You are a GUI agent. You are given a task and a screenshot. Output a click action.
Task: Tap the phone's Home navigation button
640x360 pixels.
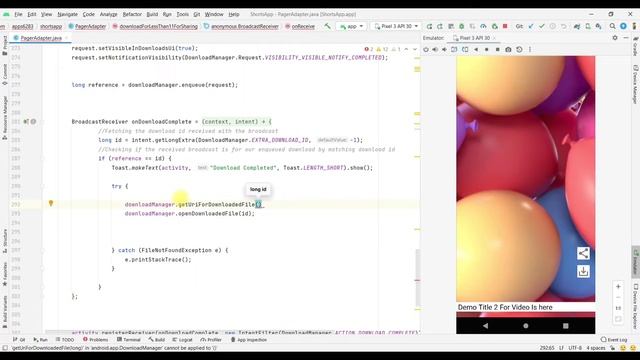(x=526, y=326)
